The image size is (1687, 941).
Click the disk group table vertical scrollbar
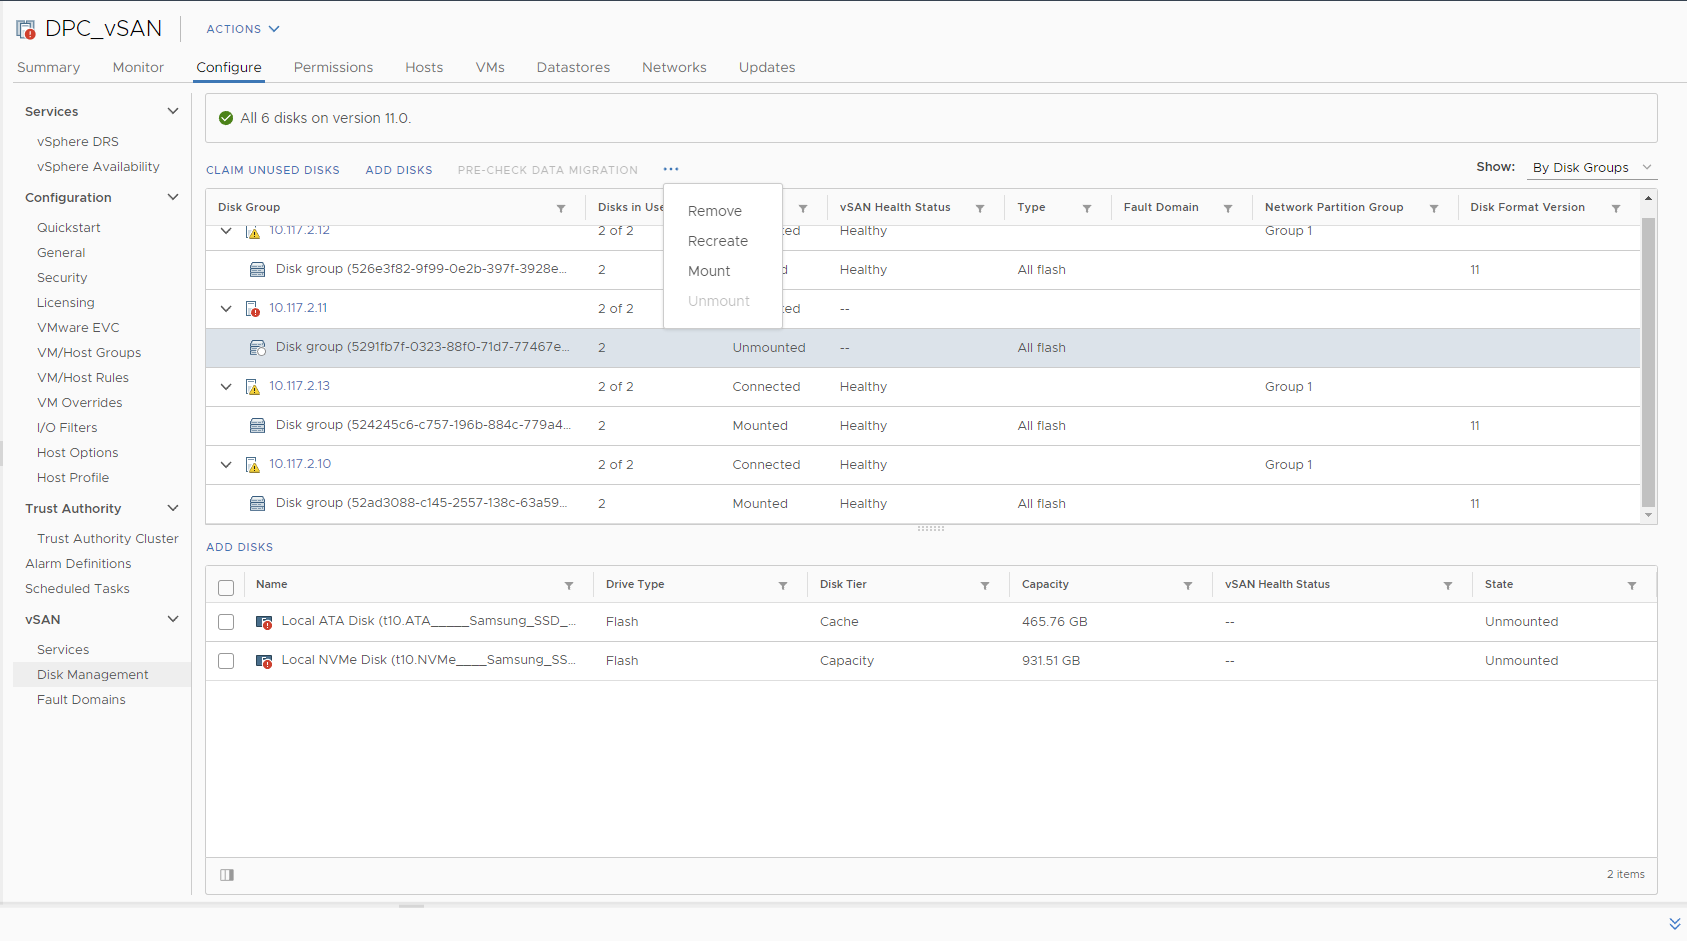(1648, 362)
